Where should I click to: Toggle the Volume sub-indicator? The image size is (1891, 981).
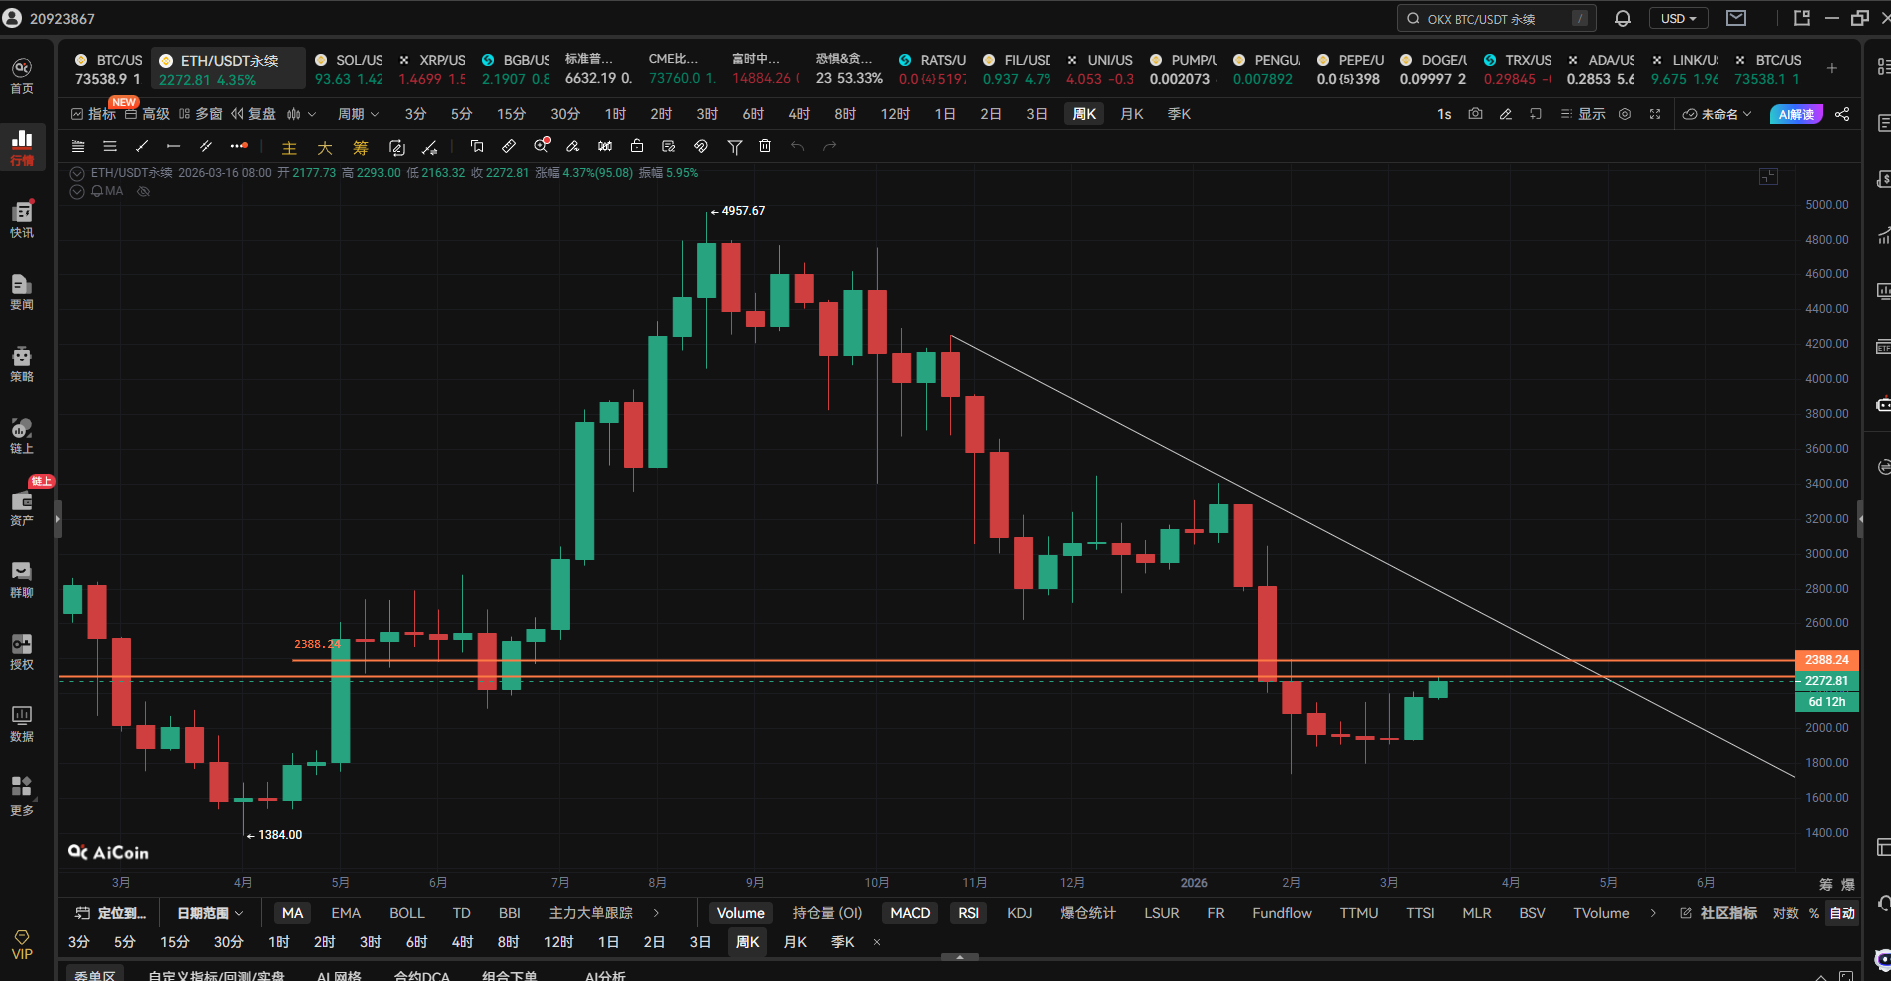(741, 913)
